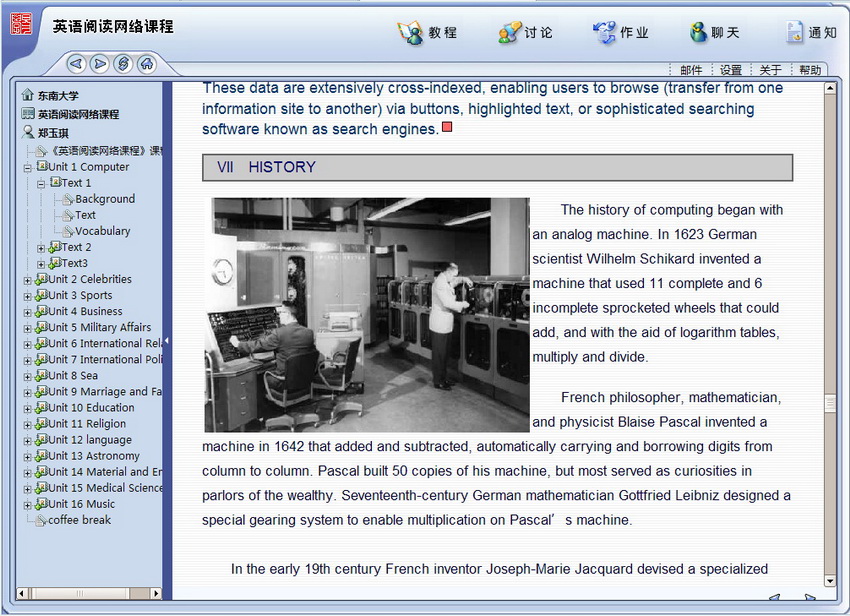Select Unit 9 Marriage item
The height and width of the screenshot is (616, 850).
click(105, 392)
